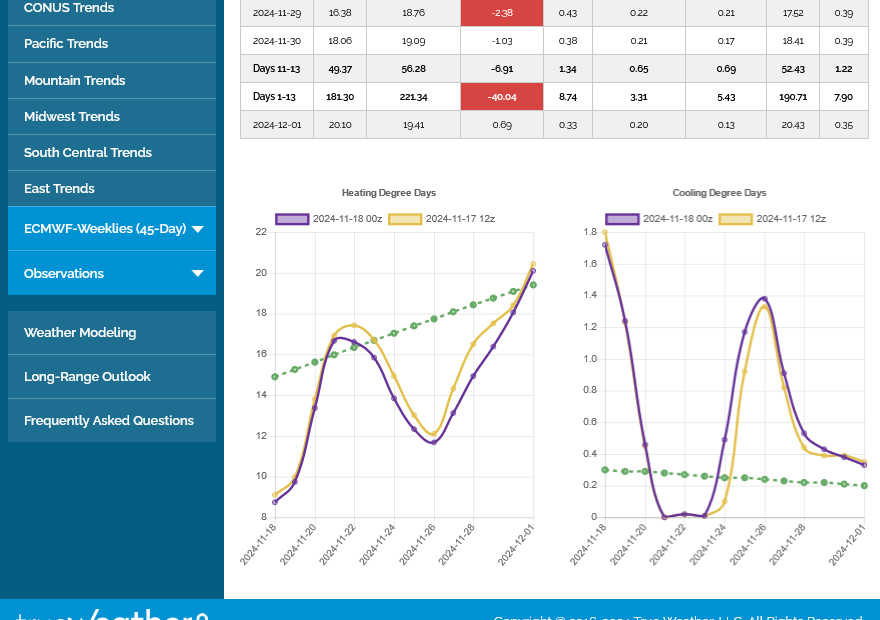Viewport: 880px width, 620px height.
Task: Click the 2024-11-30 date cell
Action: [277, 41]
